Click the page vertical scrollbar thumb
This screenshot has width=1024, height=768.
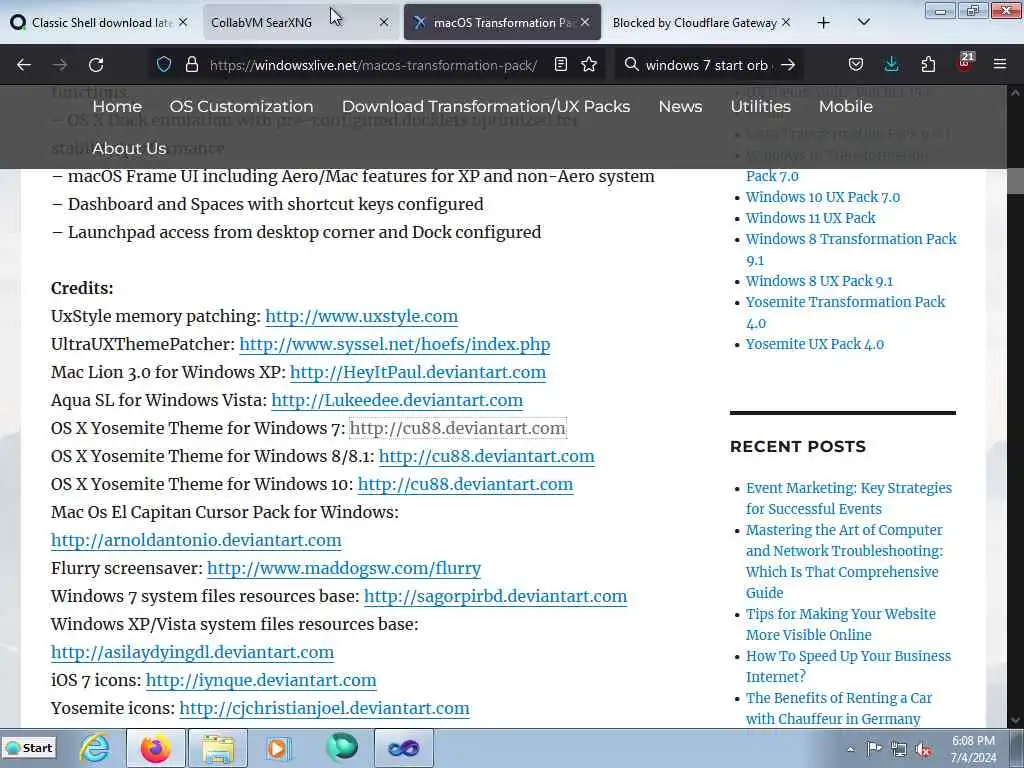pyautogui.click(x=1015, y=182)
